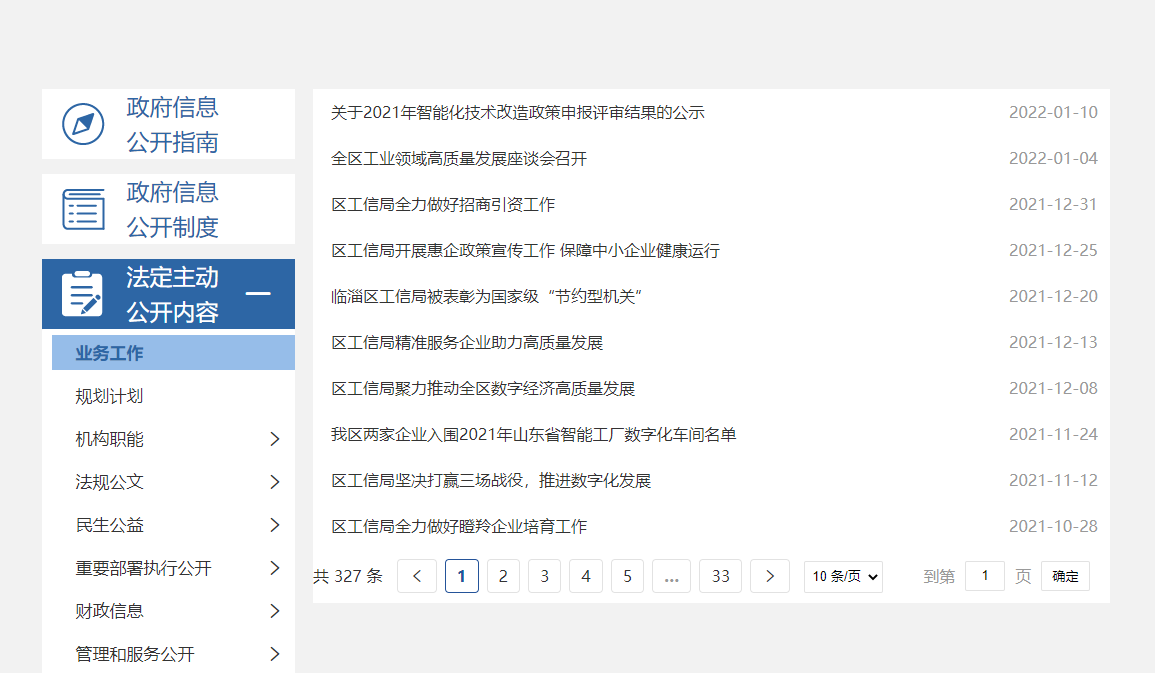The width and height of the screenshot is (1155, 673).
Task: Expand the 财政信息 submenu chevron
Action: pos(275,611)
